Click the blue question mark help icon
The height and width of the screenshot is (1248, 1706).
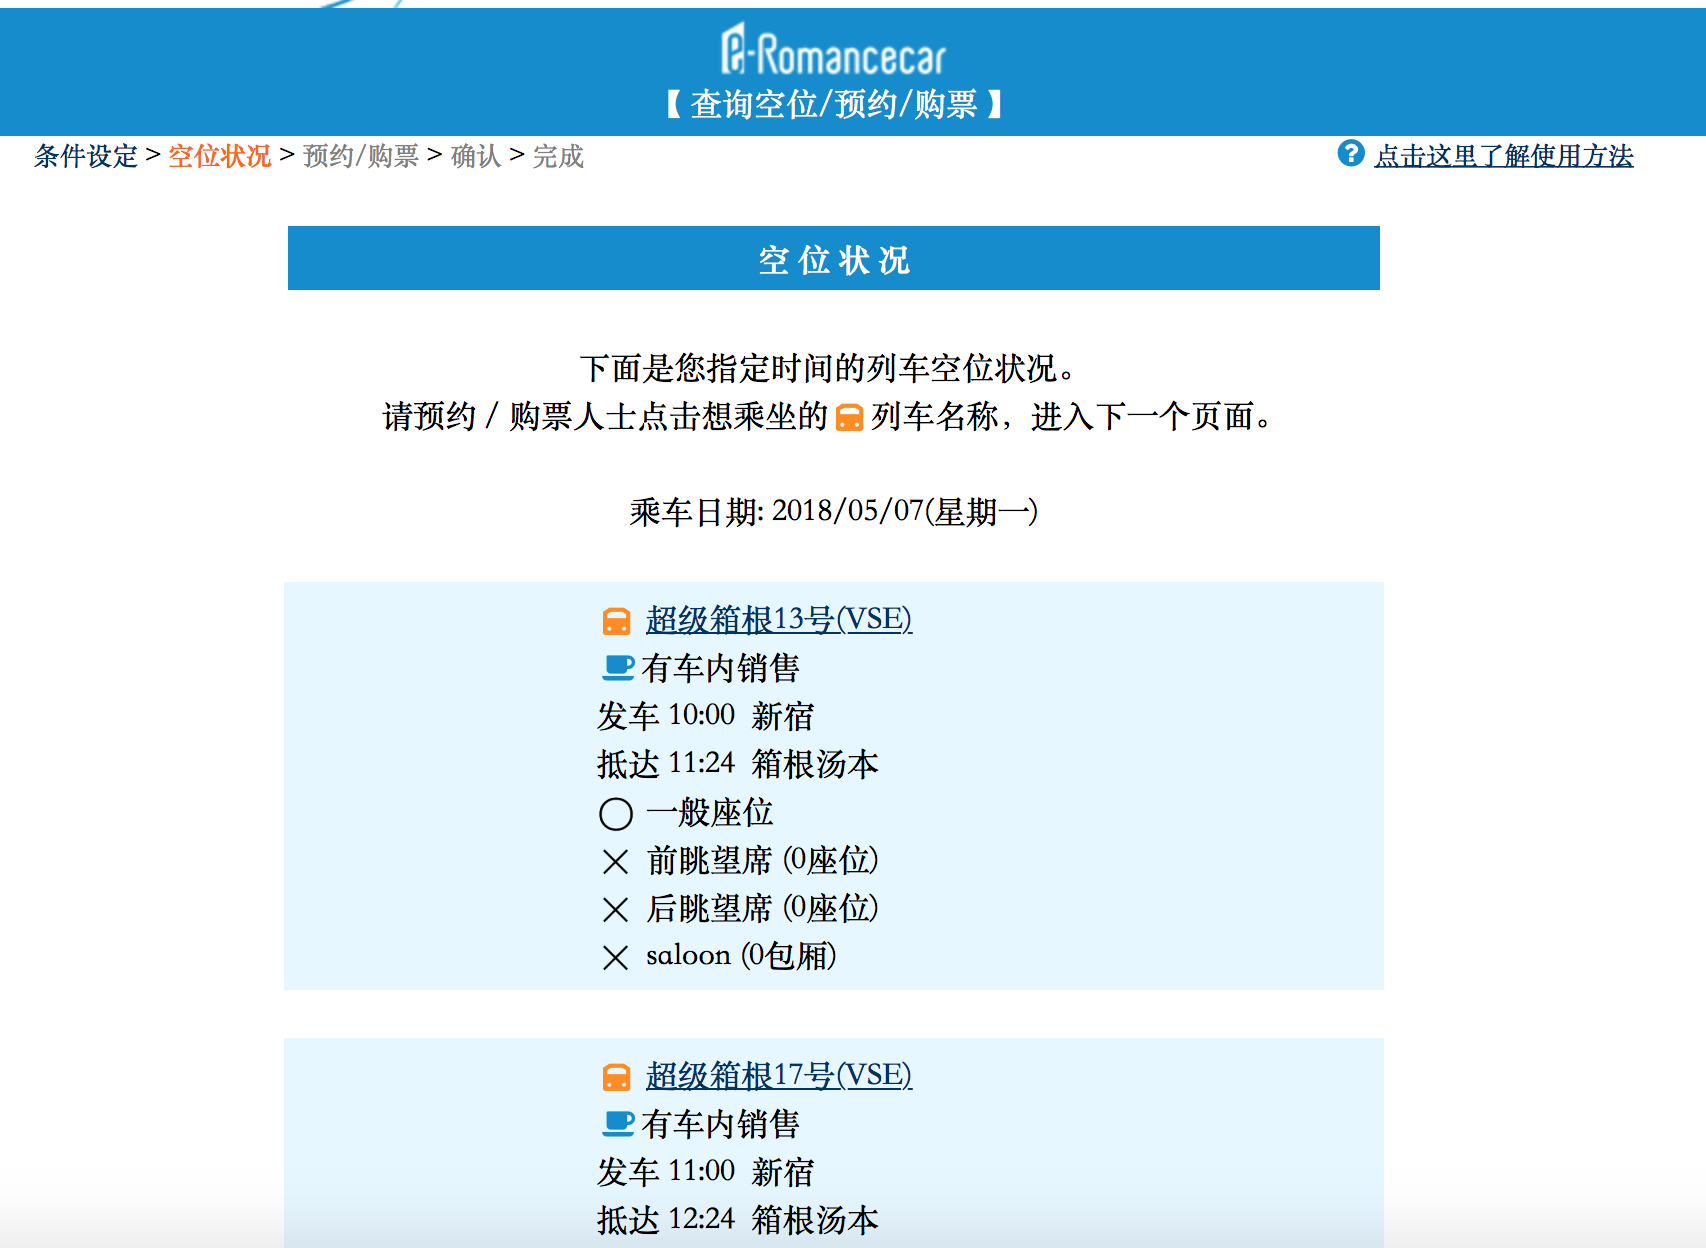(x=1351, y=154)
